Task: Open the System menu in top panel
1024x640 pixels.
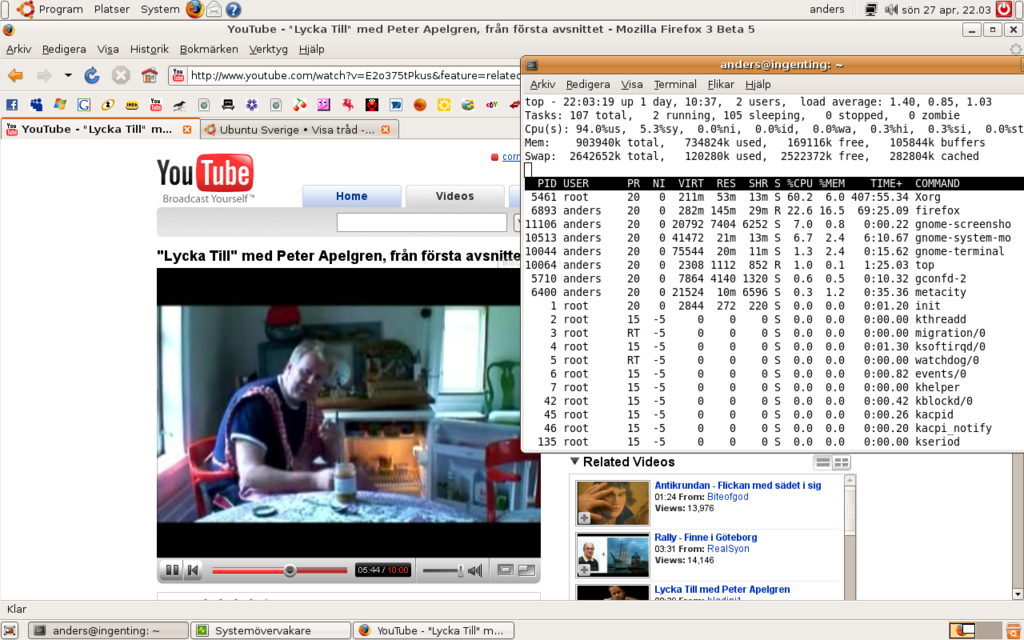Action: coord(160,9)
